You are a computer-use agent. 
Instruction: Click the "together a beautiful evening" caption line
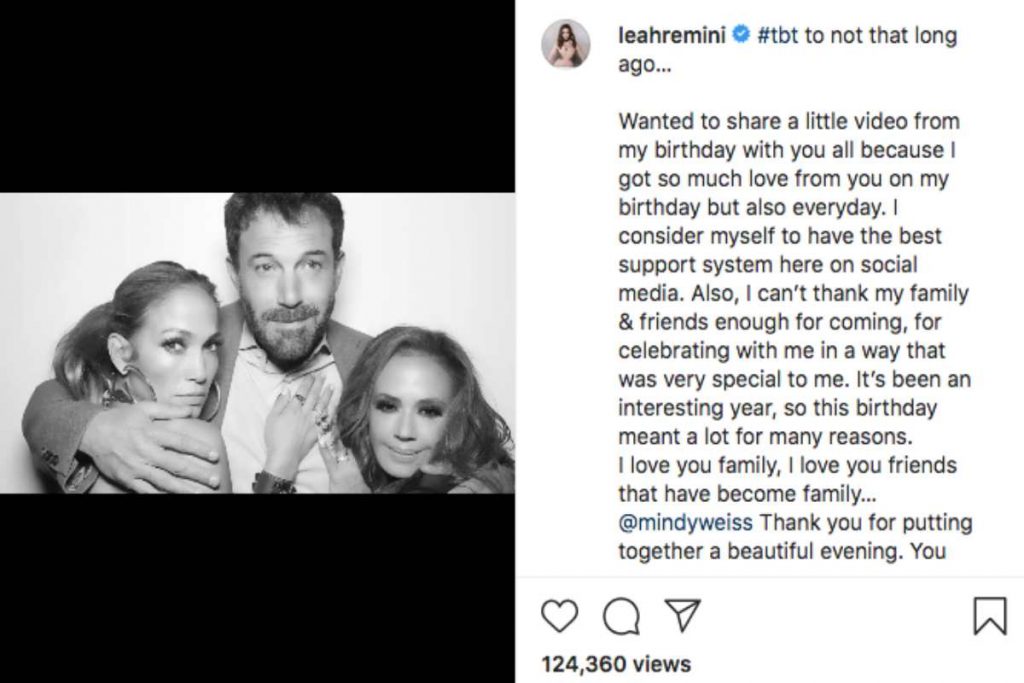coord(781,551)
